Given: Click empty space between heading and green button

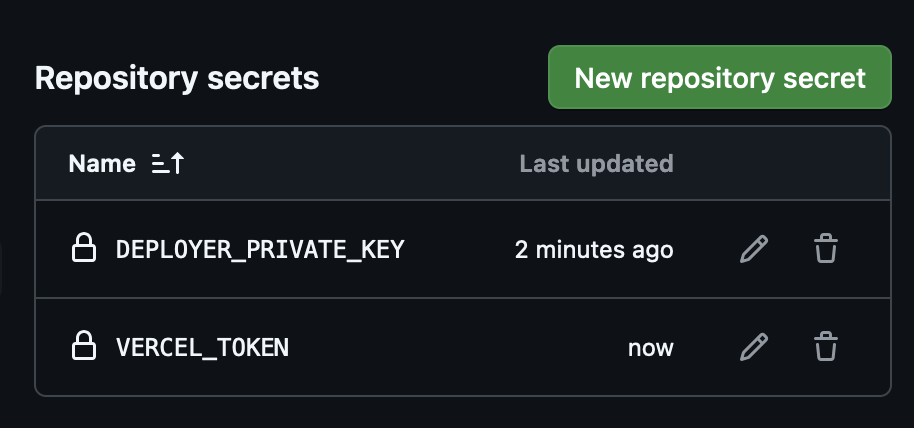Looking at the screenshot, I should (433, 78).
